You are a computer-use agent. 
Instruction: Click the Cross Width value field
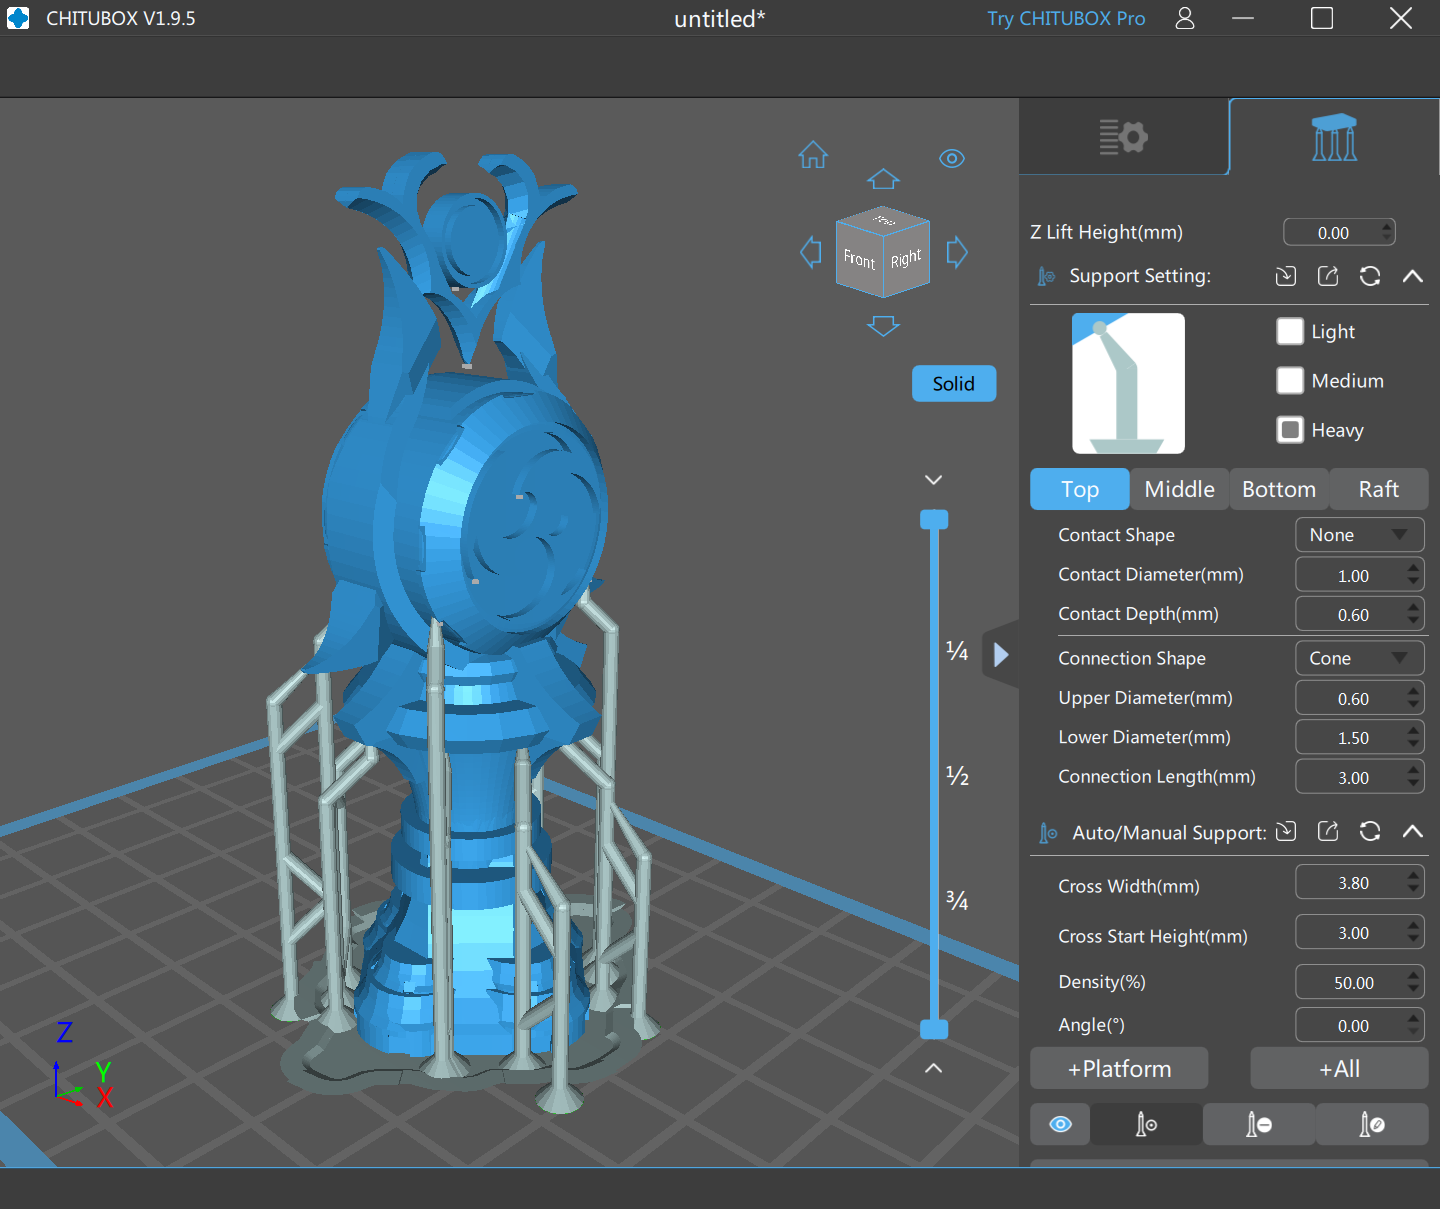pyautogui.click(x=1360, y=882)
